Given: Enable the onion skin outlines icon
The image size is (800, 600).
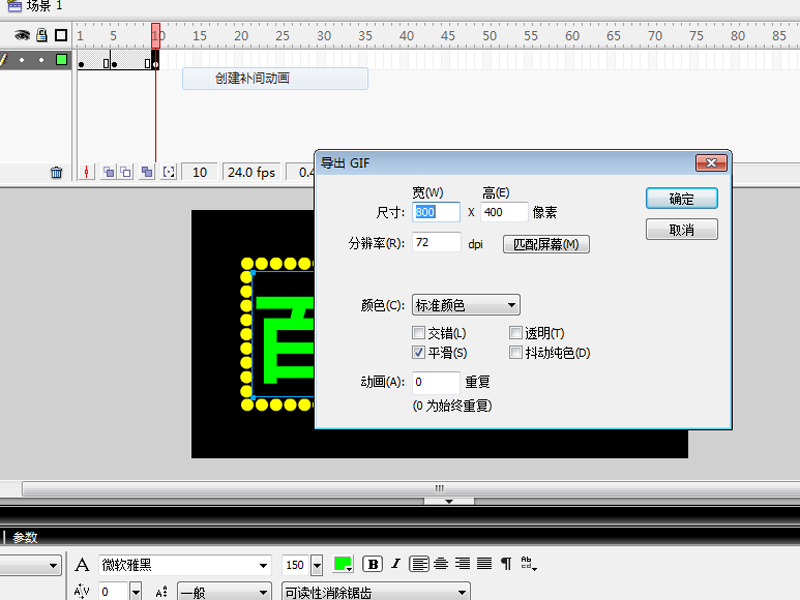Looking at the screenshot, I should coord(126,172).
